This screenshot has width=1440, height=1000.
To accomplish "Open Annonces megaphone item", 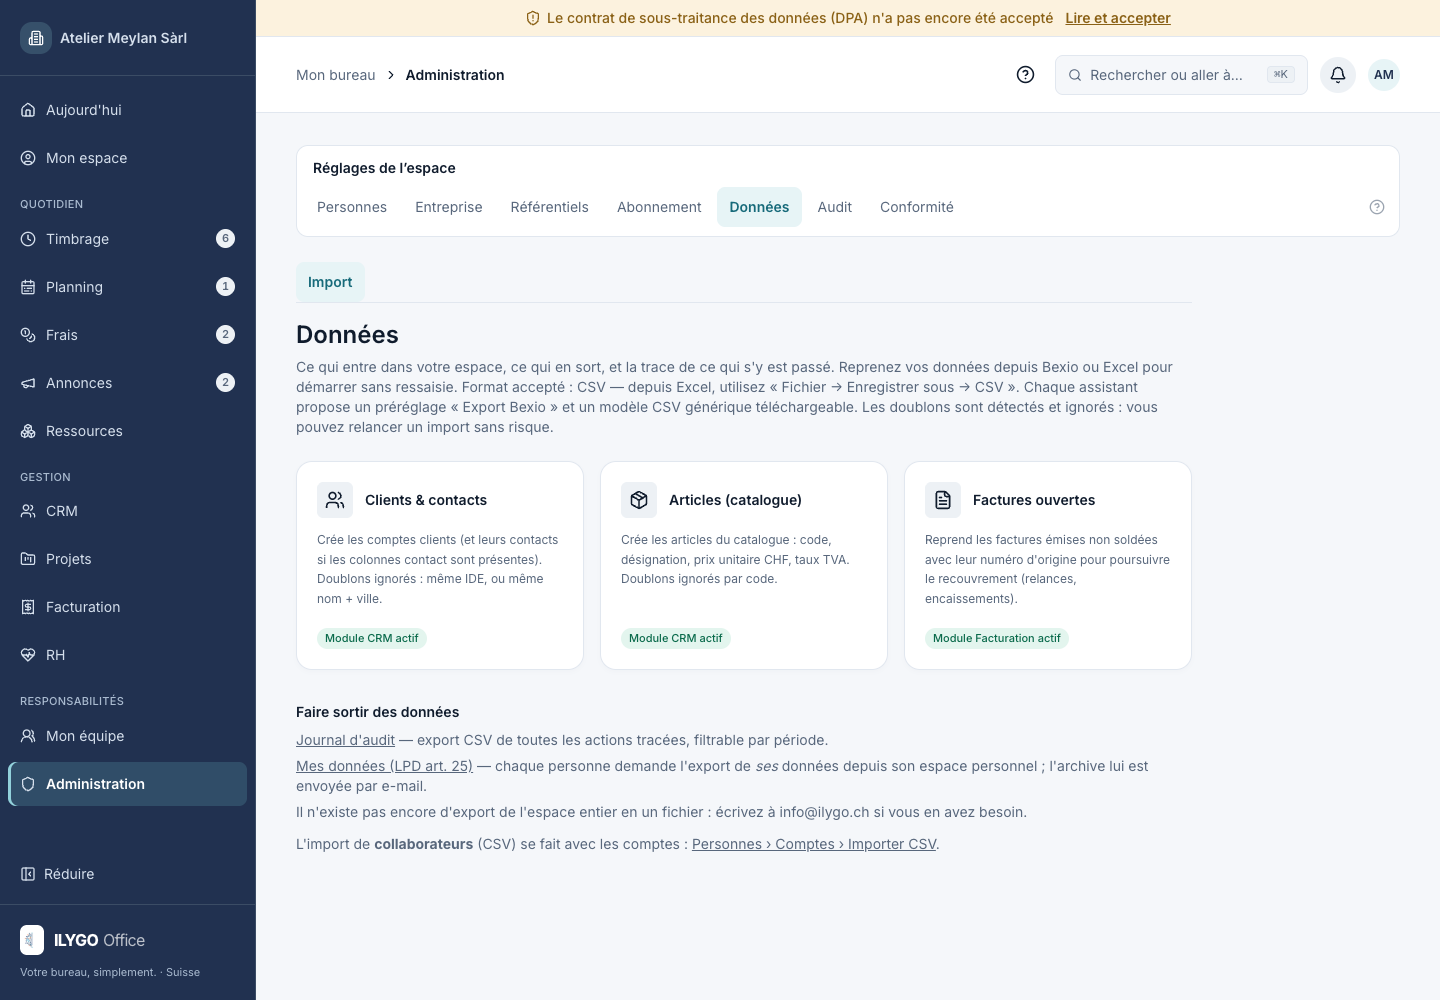I will coord(128,383).
